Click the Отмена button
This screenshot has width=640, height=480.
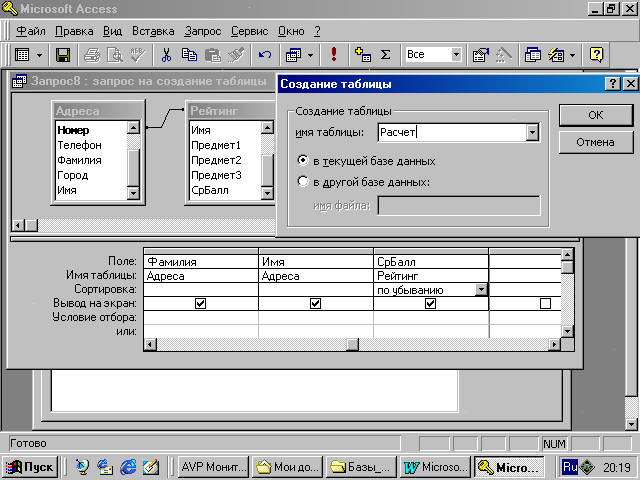click(x=596, y=142)
